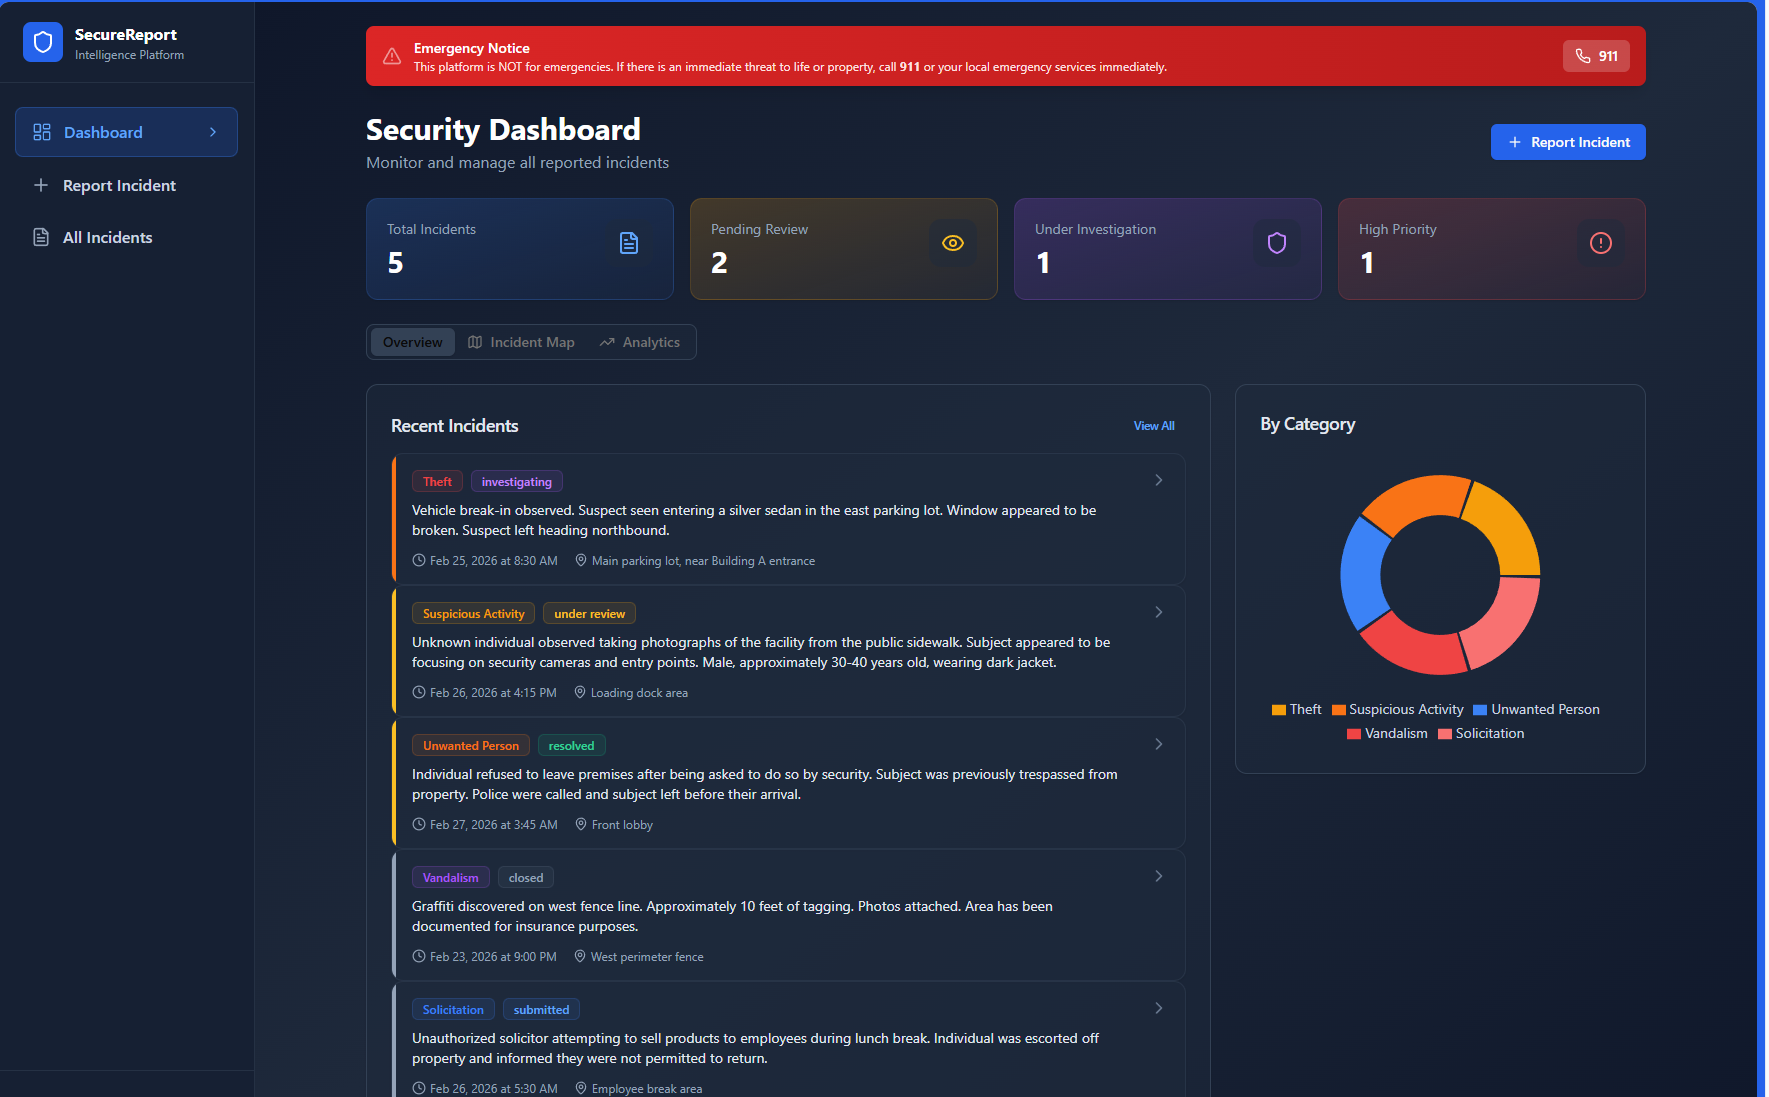
Task: Click the under review status badge
Action: click(590, 613)
